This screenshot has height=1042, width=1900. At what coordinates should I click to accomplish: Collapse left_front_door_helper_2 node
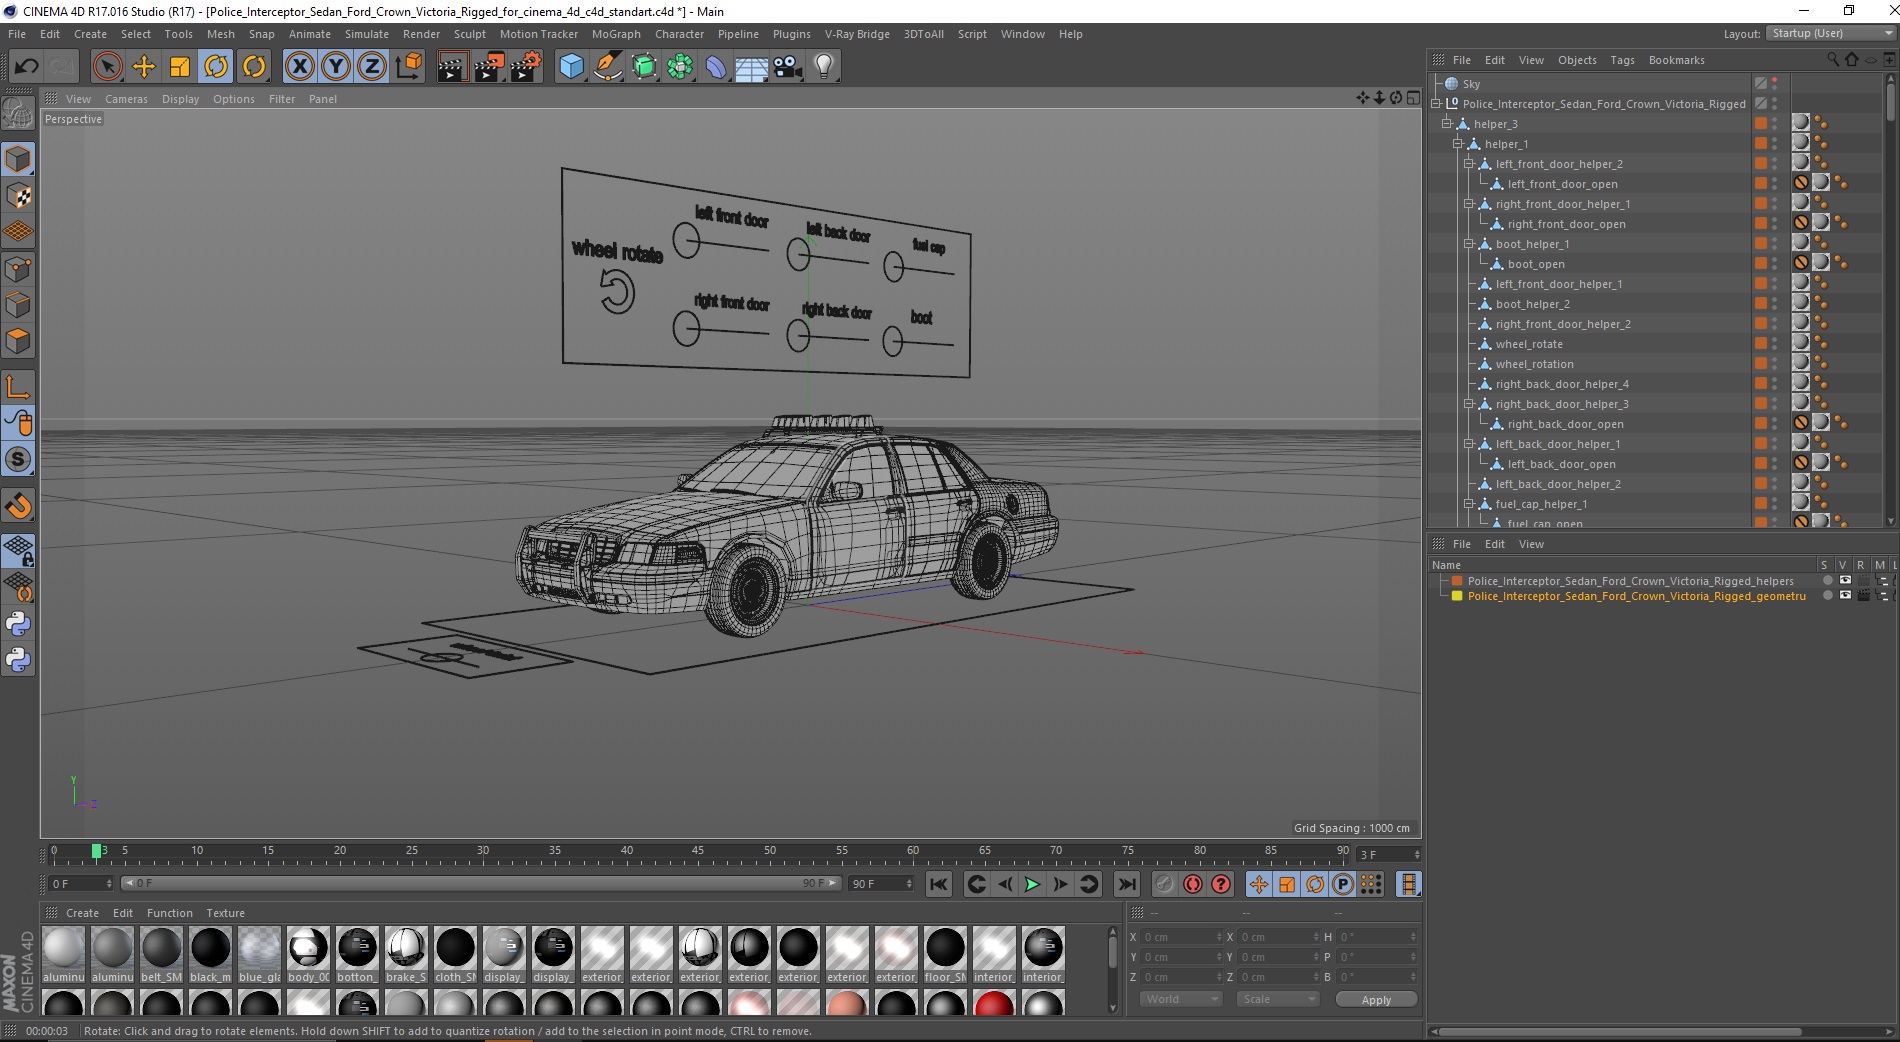coord(1468,164)
